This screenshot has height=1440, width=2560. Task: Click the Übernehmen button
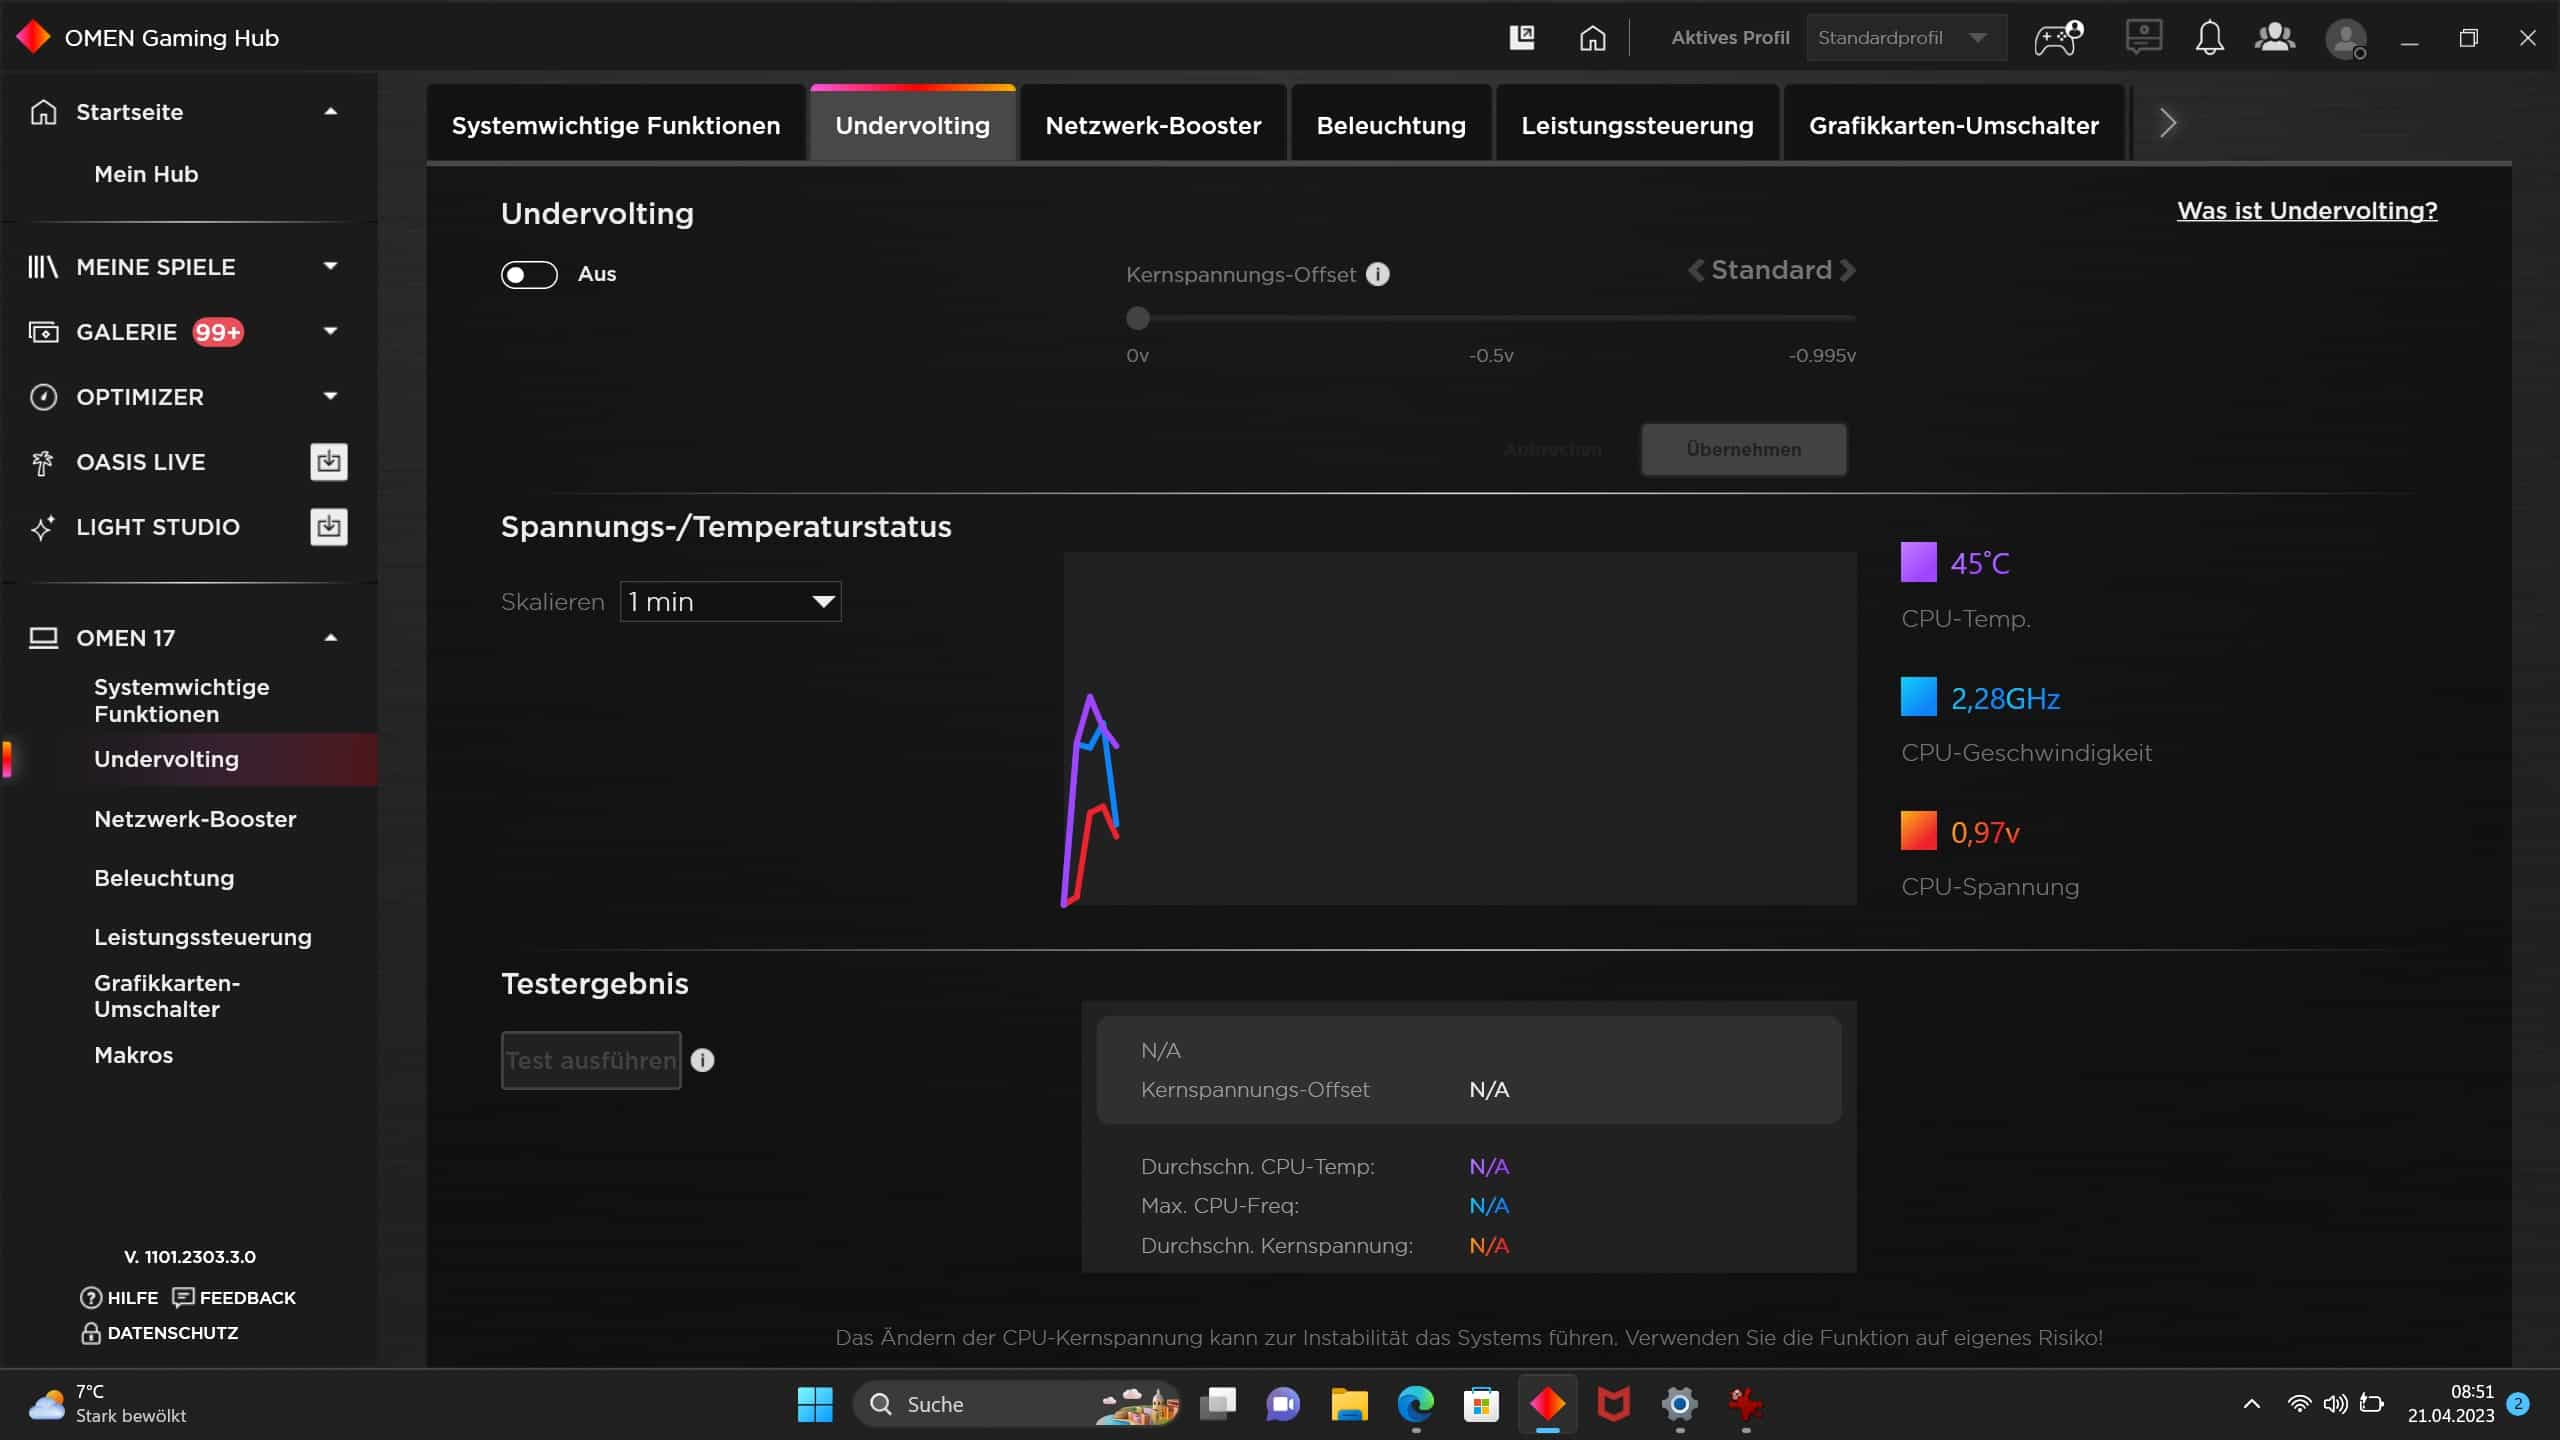[1743, 449]
